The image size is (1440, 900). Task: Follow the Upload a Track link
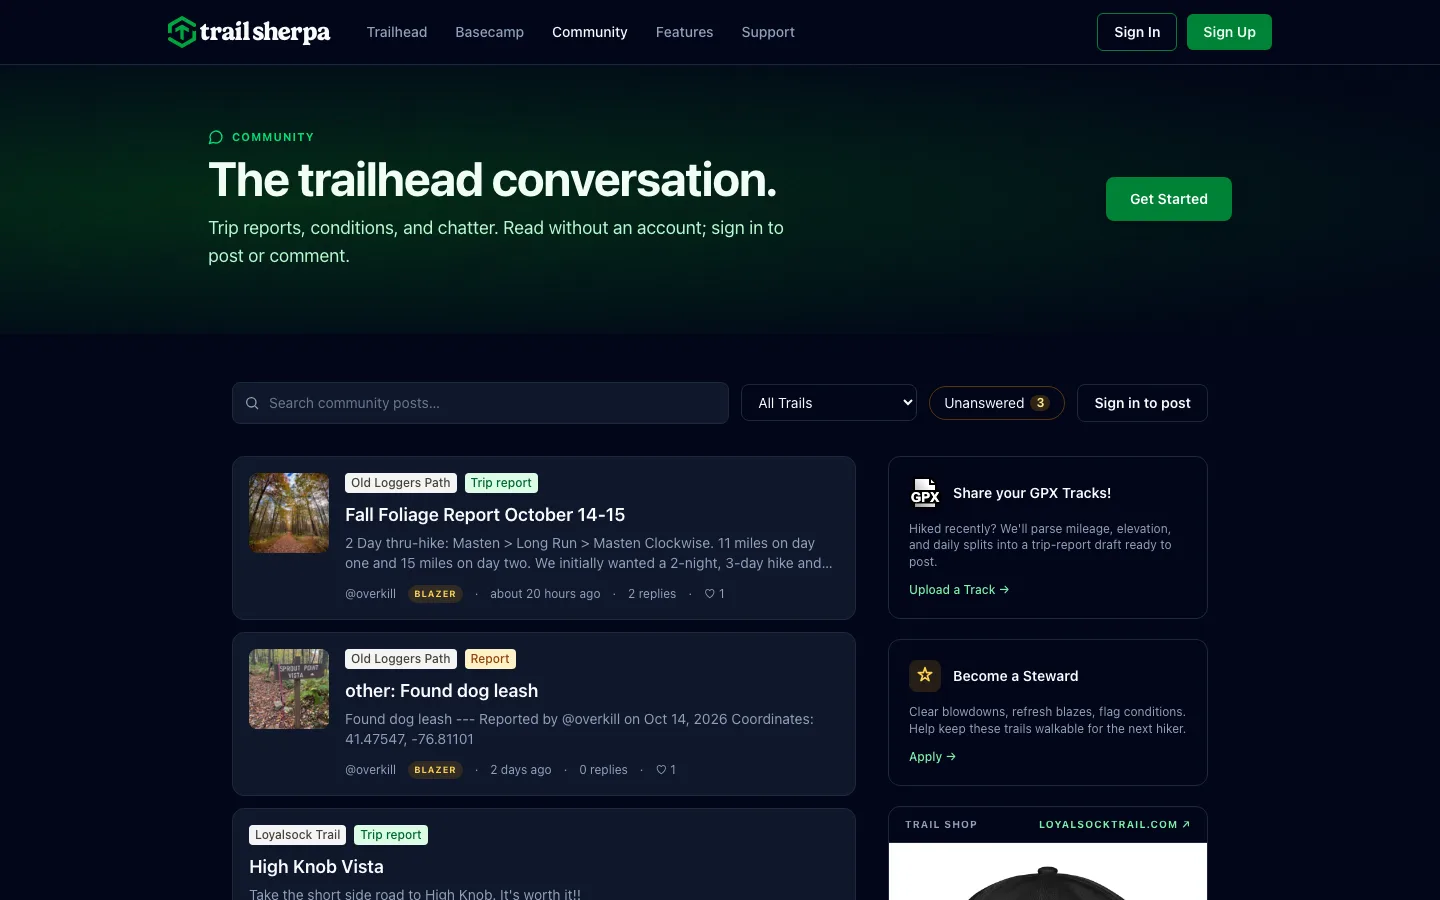point(959,590)
